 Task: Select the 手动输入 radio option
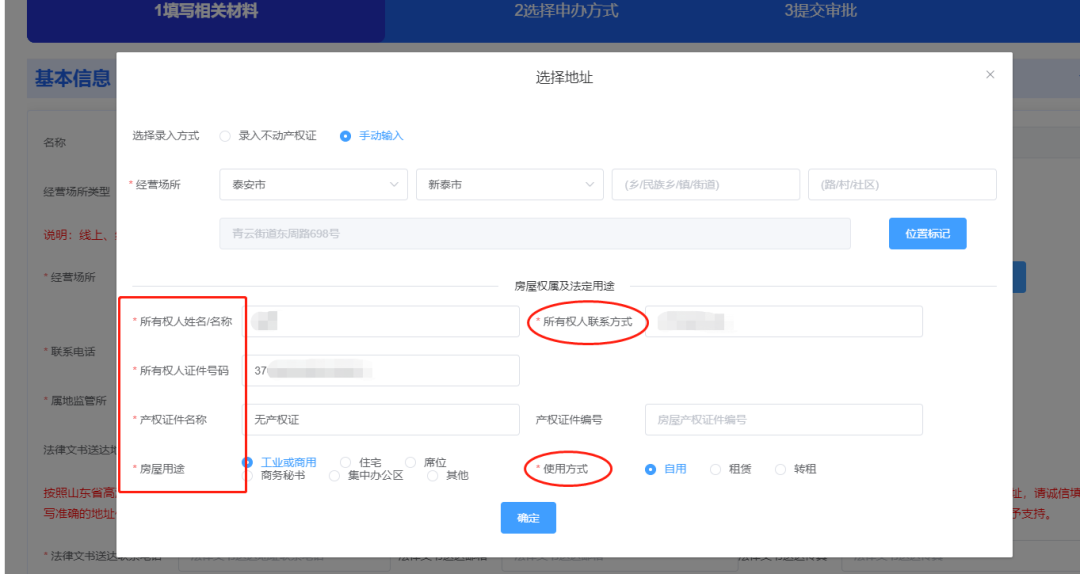[345, 136]
